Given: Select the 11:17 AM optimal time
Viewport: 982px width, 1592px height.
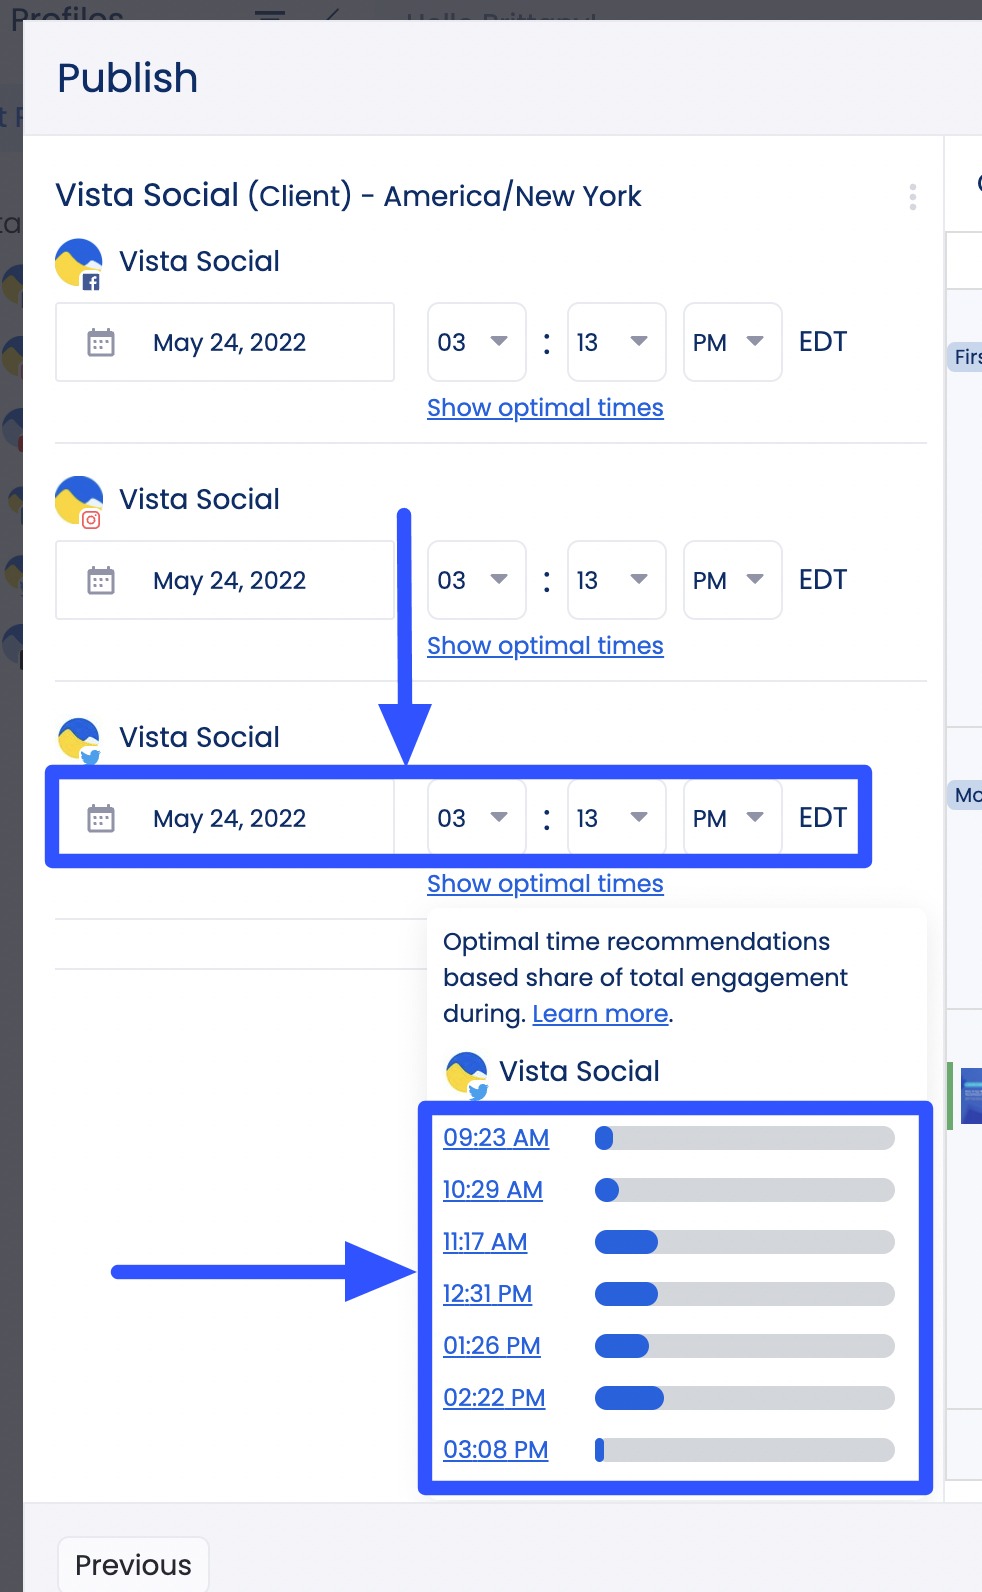Looking at the screenshot, I should pyautogui.click(x=485, y=1242).
